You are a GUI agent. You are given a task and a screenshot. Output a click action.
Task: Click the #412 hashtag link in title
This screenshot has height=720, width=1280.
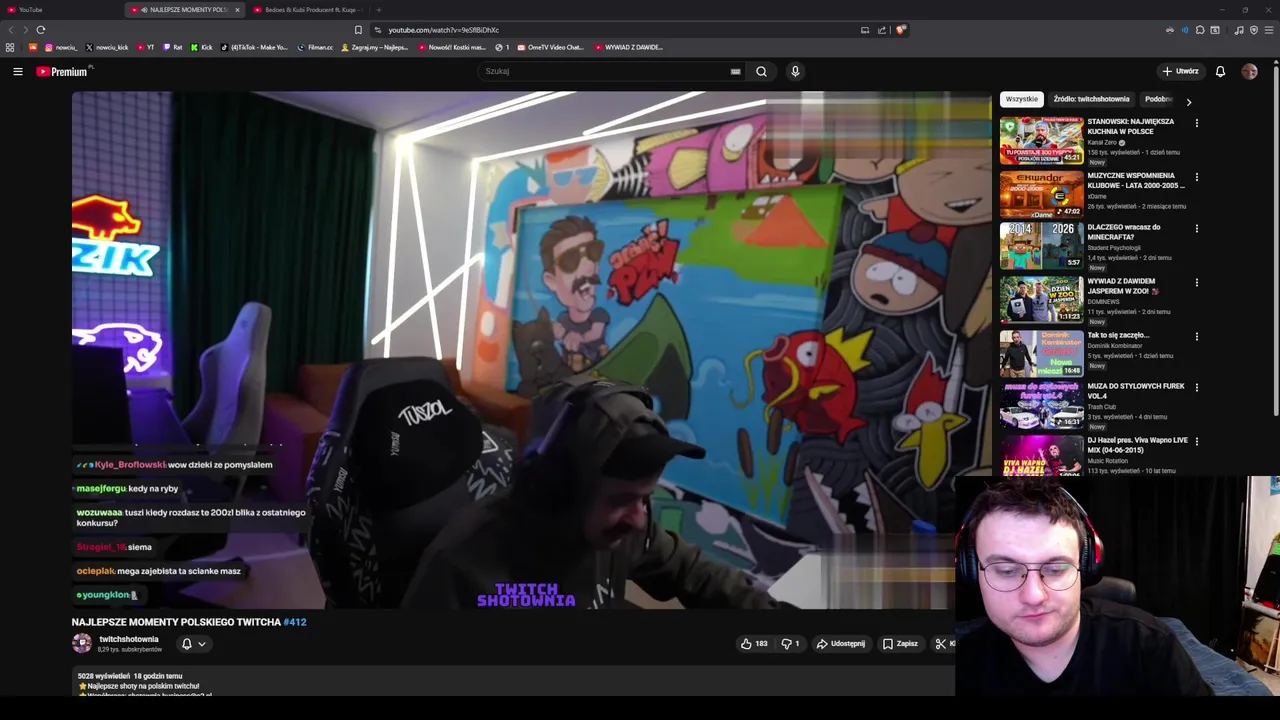coord(295,622)
